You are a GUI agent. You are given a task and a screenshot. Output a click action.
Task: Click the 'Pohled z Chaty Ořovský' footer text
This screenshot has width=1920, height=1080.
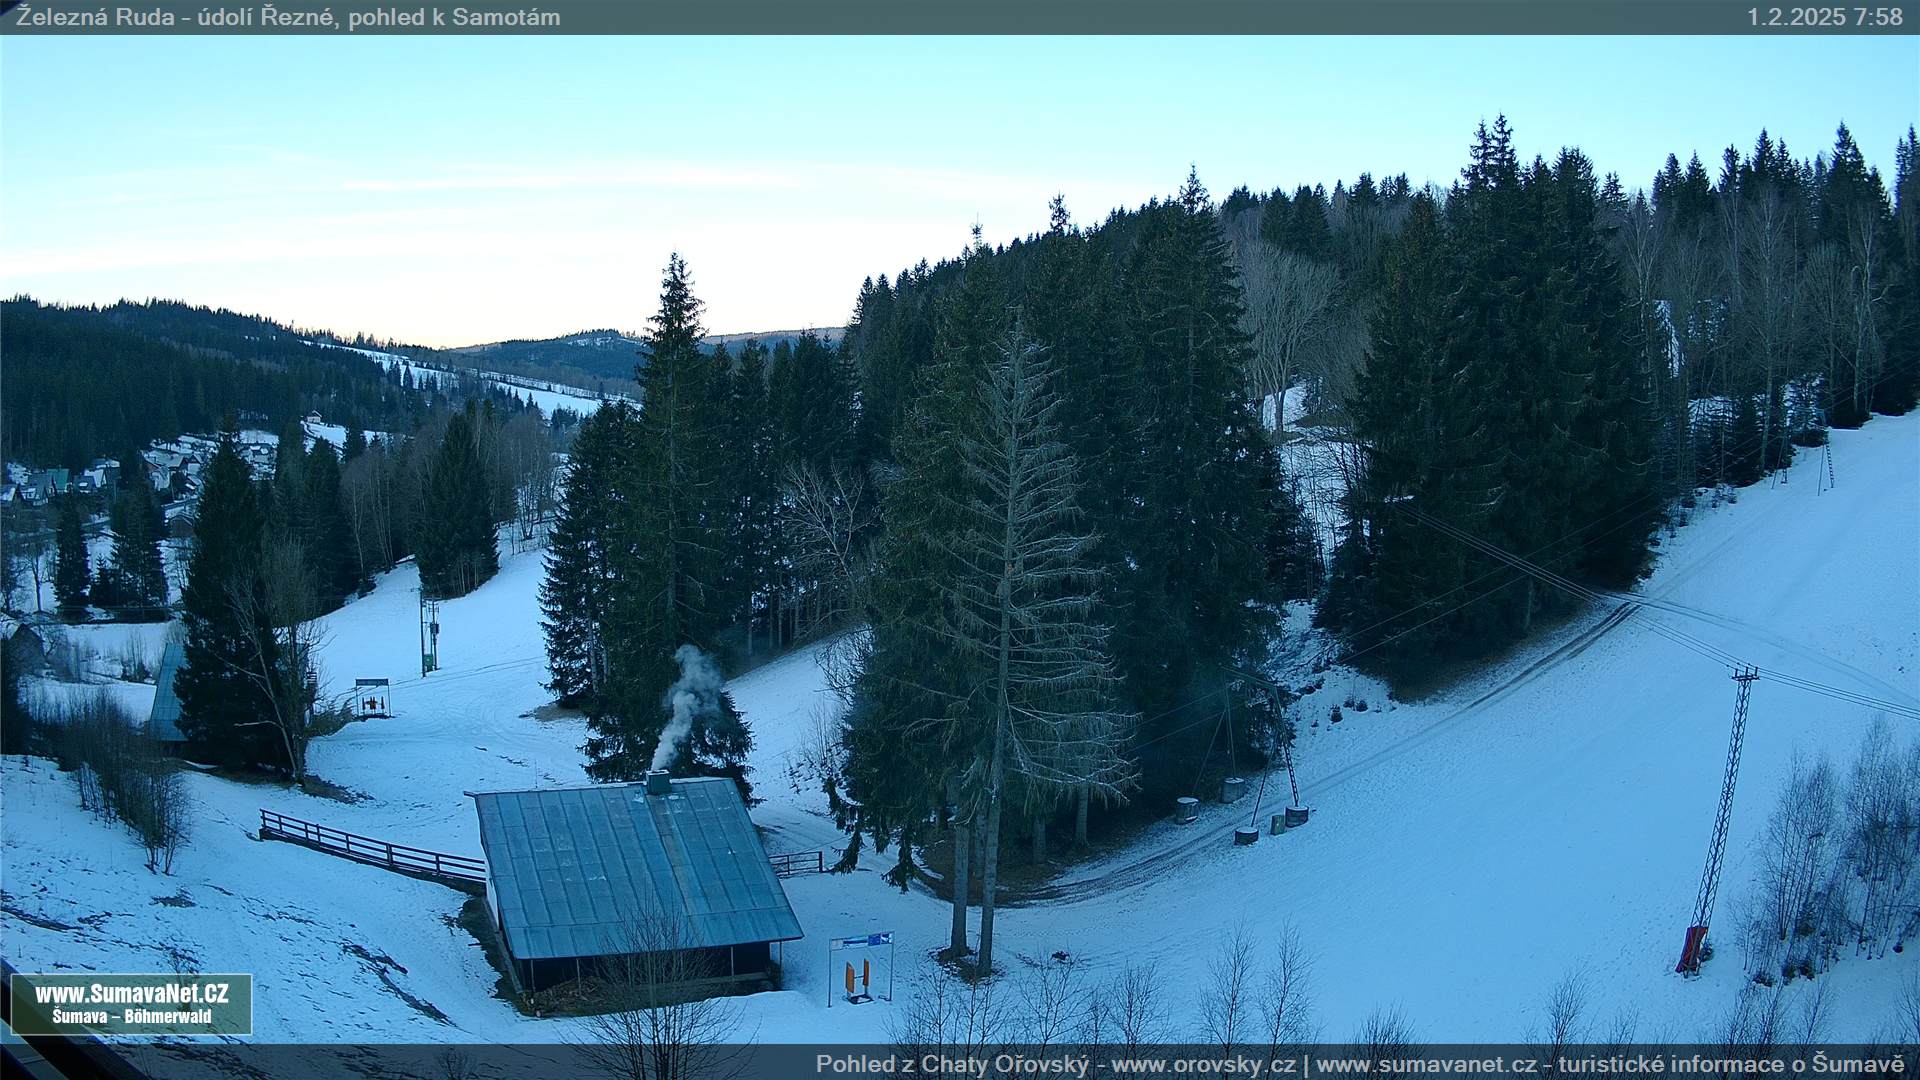point(952,1064)
